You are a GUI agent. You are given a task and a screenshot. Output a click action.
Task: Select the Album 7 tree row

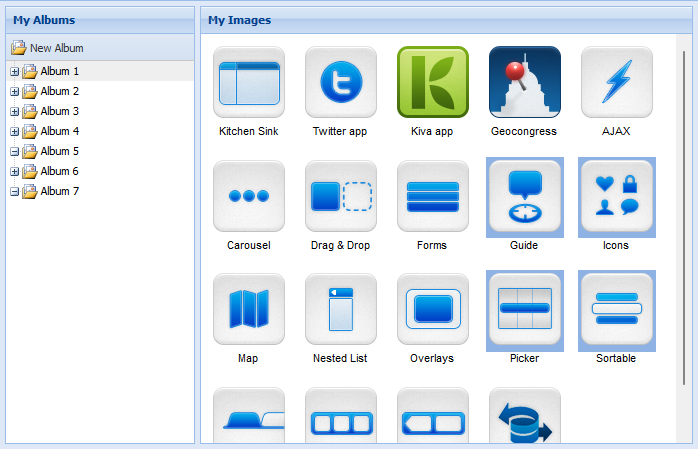click(100, 191)
